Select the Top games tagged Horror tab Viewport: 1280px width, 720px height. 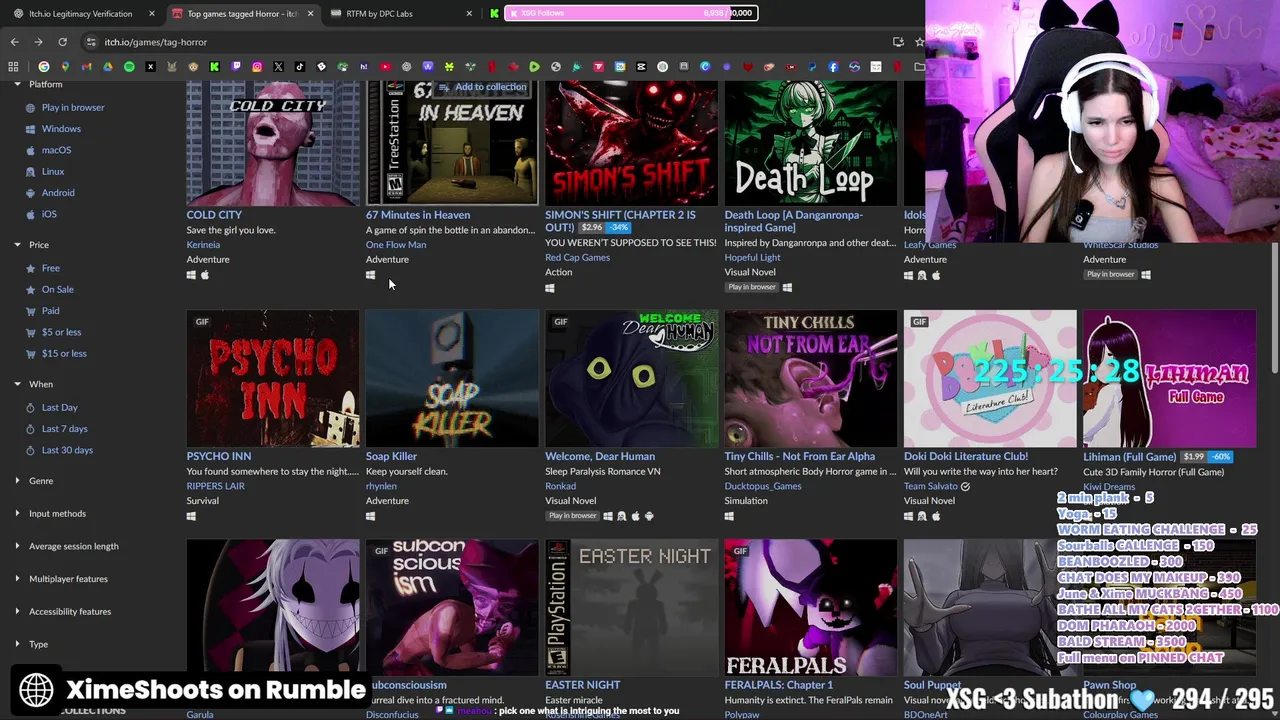[x=240, y=13]
